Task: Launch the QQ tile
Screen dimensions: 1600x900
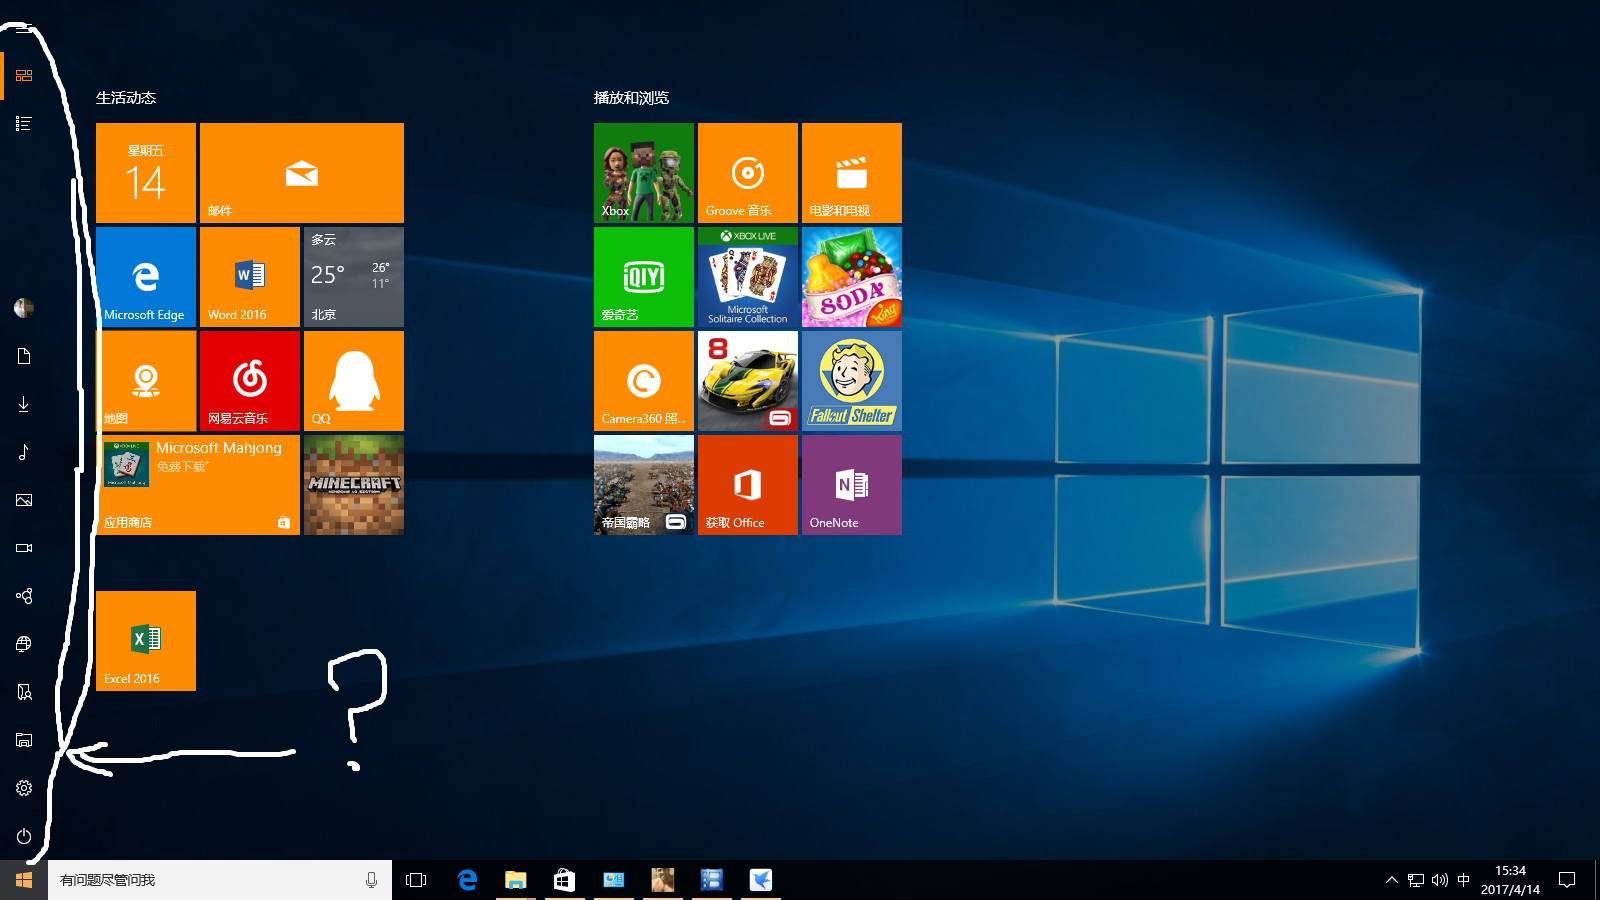Action: click(354, 381)
